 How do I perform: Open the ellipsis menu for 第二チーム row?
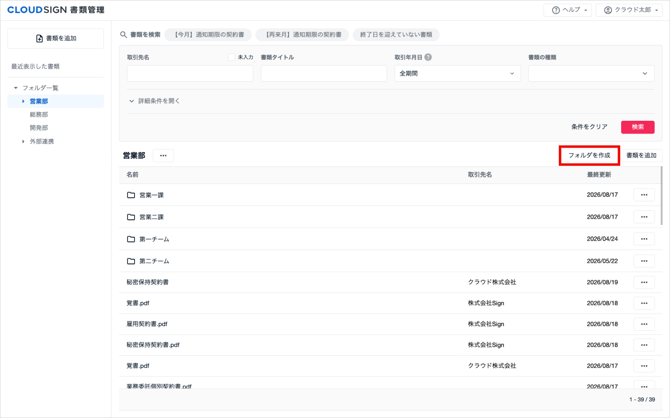pyautogui.click(x=644, y=261)
